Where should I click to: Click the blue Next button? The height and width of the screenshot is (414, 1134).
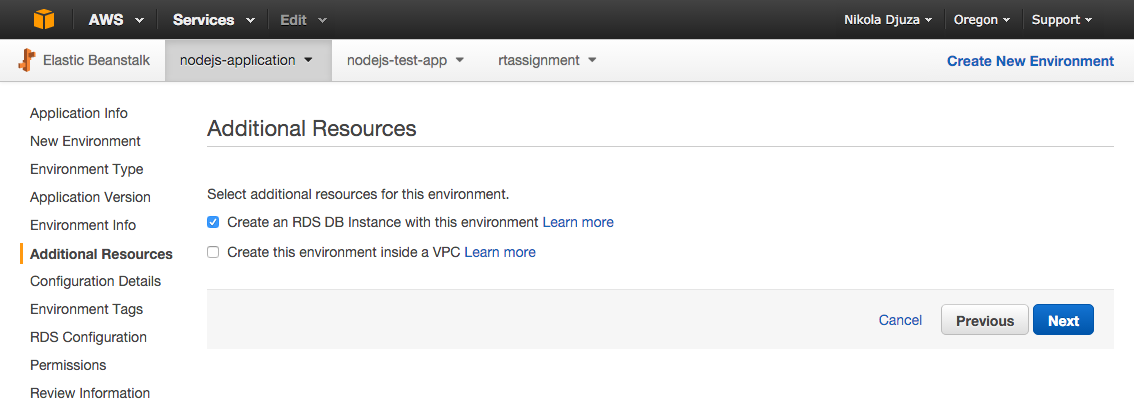click(1063, 320)
